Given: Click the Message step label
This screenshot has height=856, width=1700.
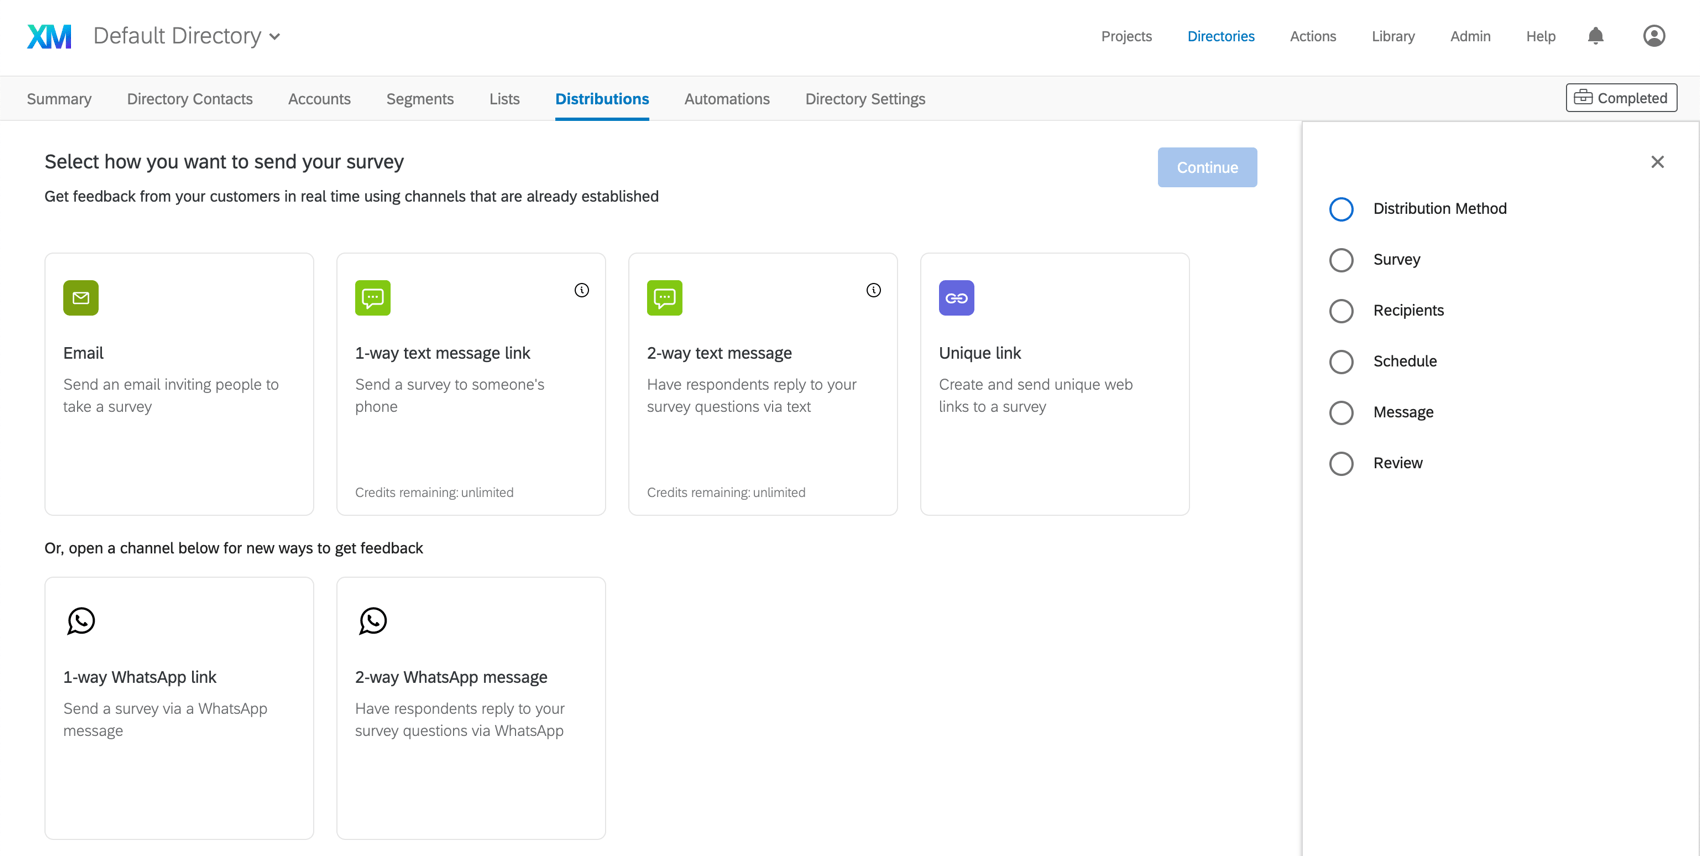Looking at the screenshot, I should [x=1403, y=413].
